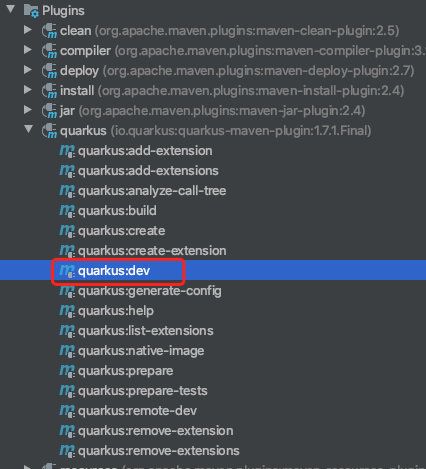Collapse the quarkus plugin node
This screenshot has height=469, width=426.
[29, 129]
